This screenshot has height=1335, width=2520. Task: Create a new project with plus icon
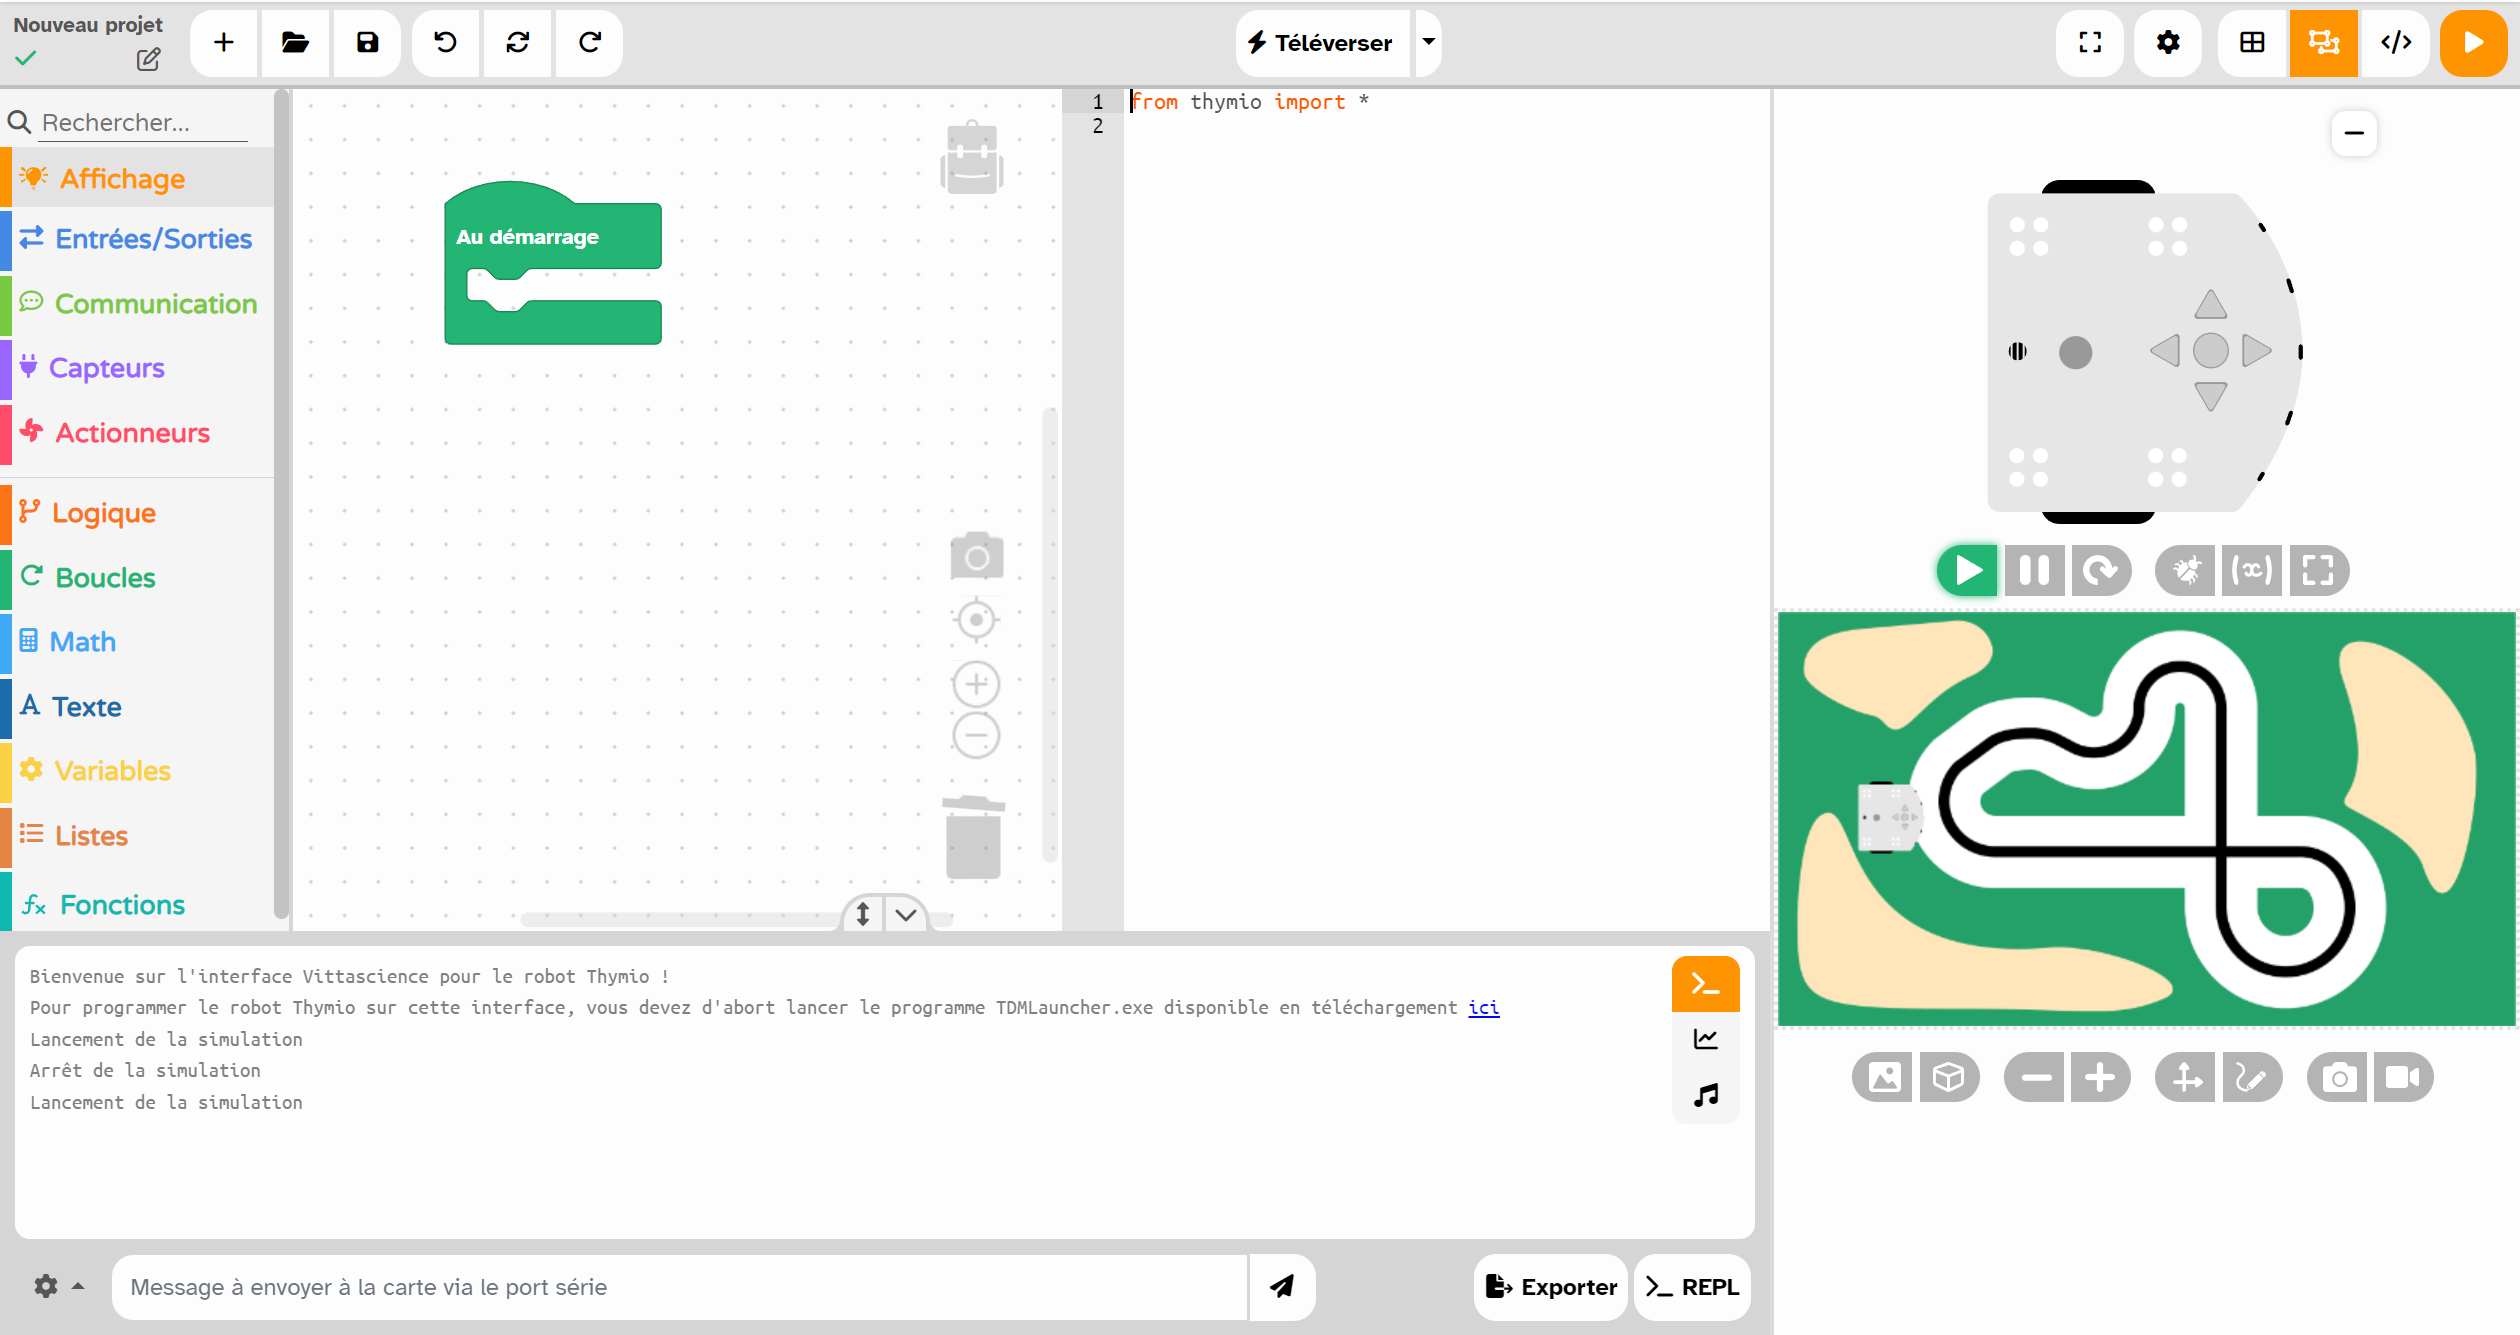pos(224,42)
